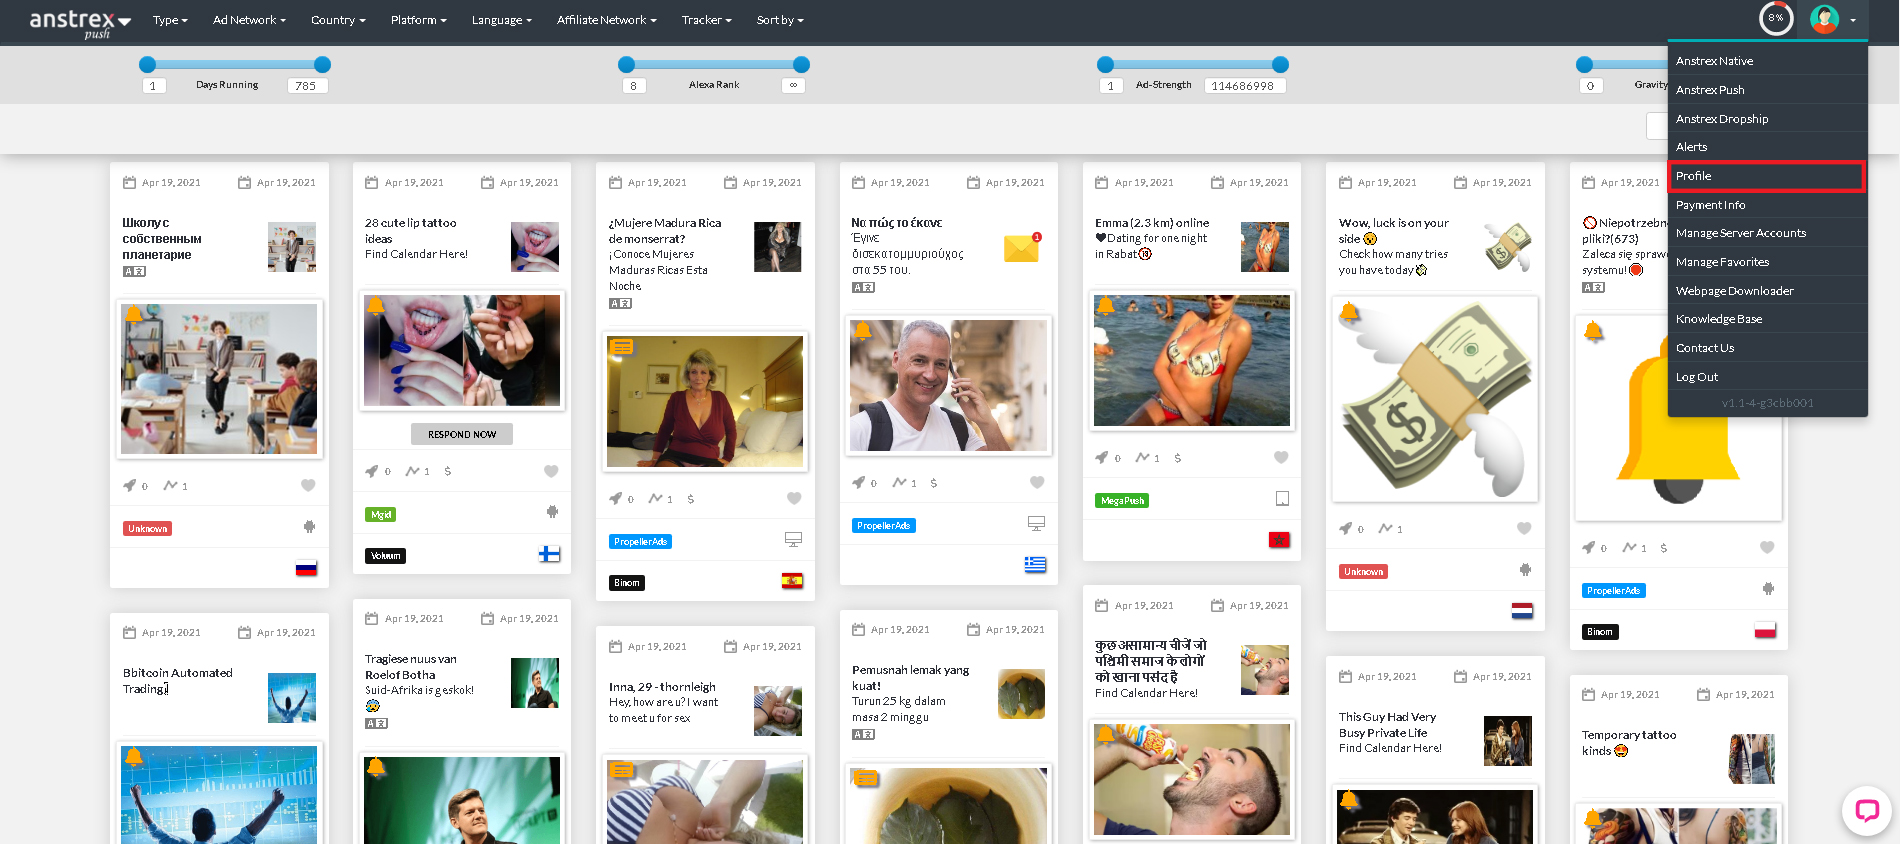Favorite the cute lip tattoo ad
Image resolution: width=1900 pixels, height=844 pixels.
click(551, 471)
